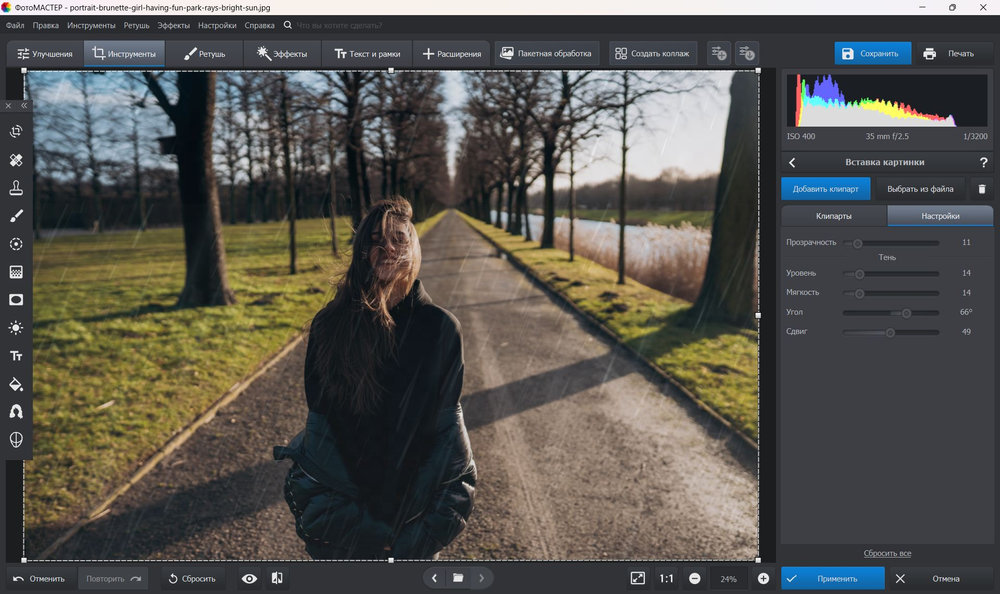Go back using the chevron beside Вставка картинки
This screenshot has width=1000, height=594.
click(792, 163)
